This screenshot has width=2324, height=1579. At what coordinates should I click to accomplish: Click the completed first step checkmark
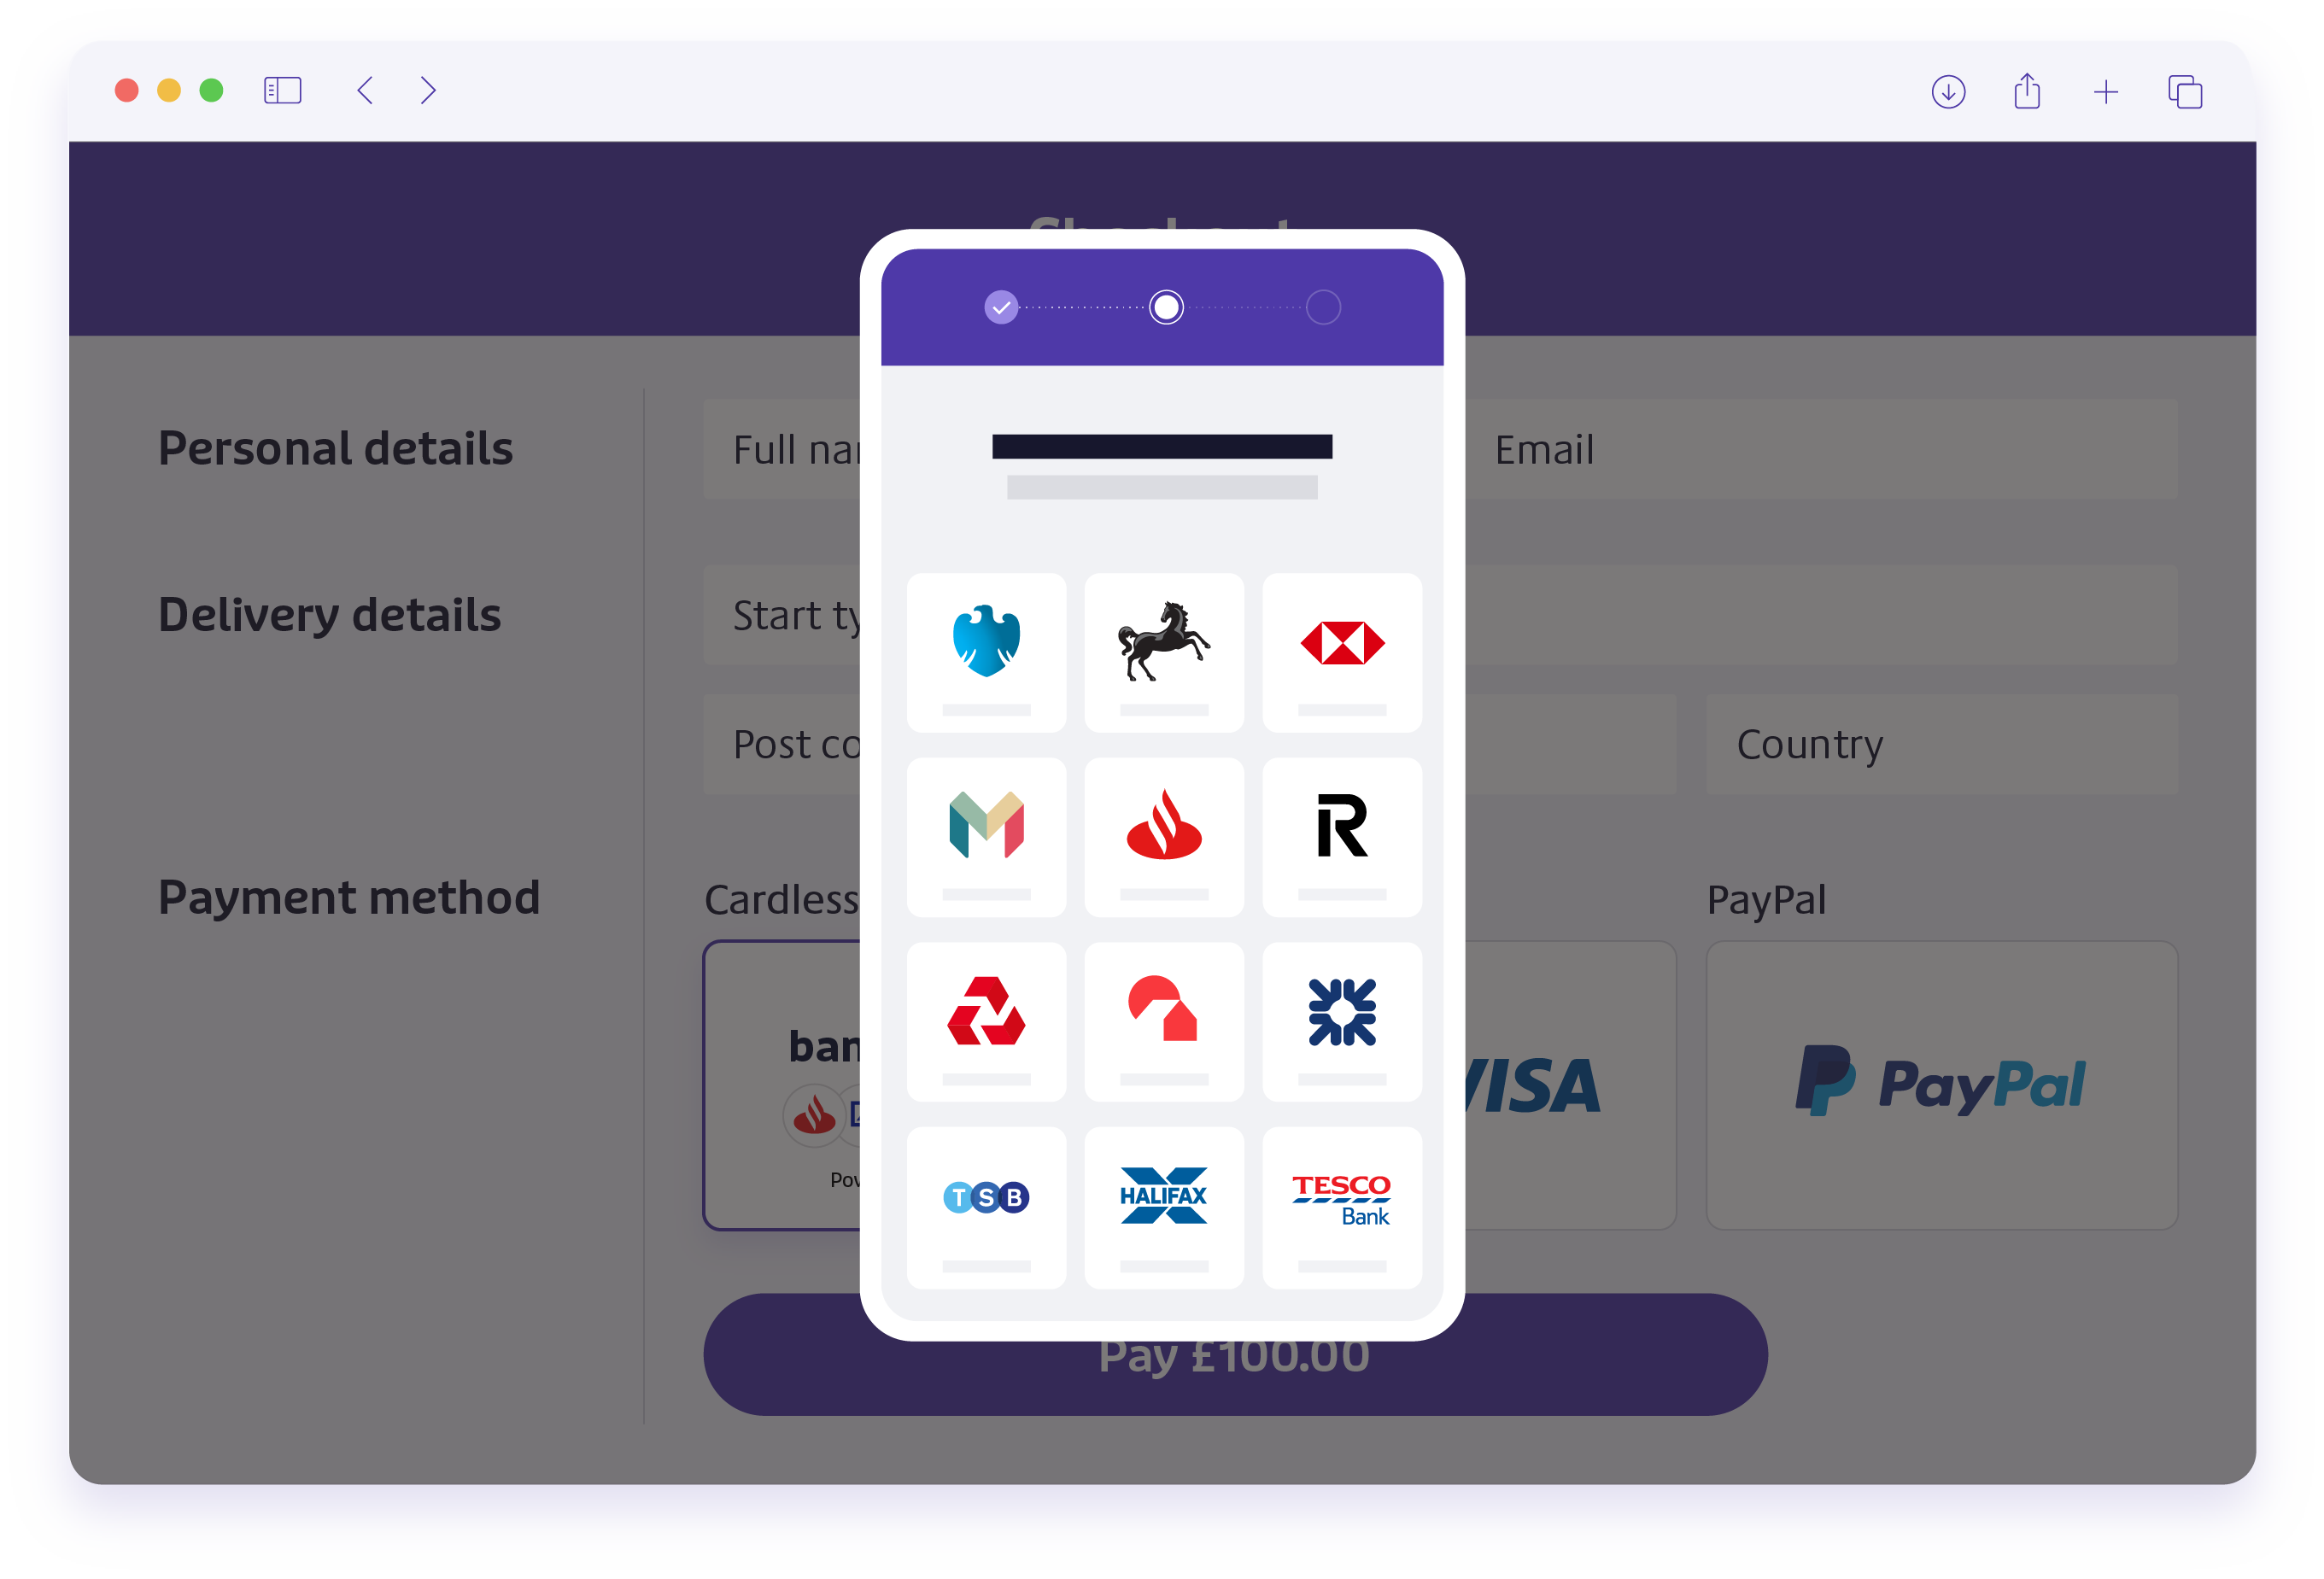click(x=1001, y=307)
